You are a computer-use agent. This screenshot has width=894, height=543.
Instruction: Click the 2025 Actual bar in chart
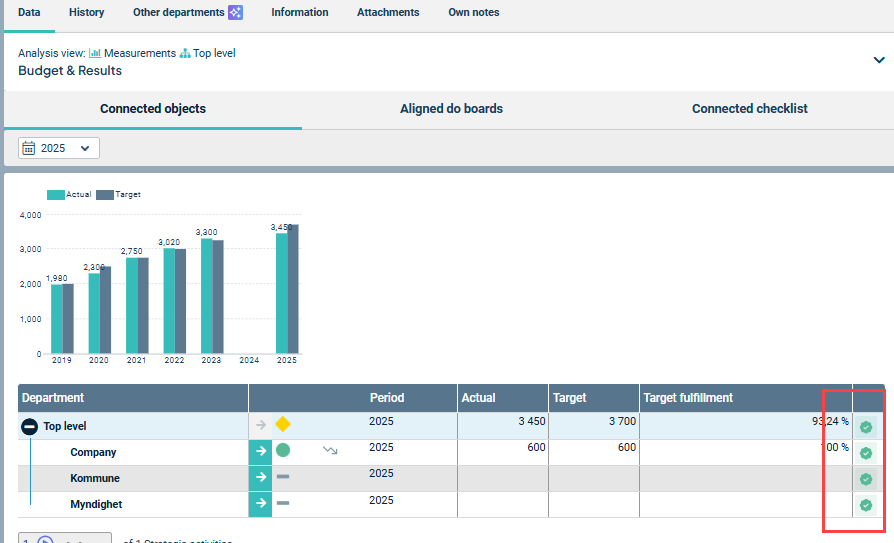(x=281, y=293)
